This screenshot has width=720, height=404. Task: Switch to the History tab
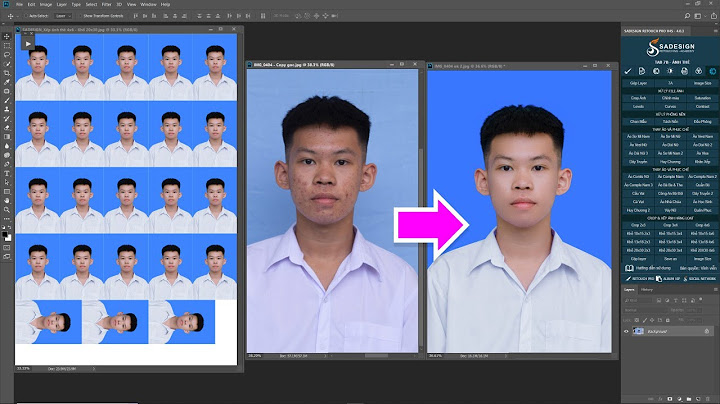(647, 289)
